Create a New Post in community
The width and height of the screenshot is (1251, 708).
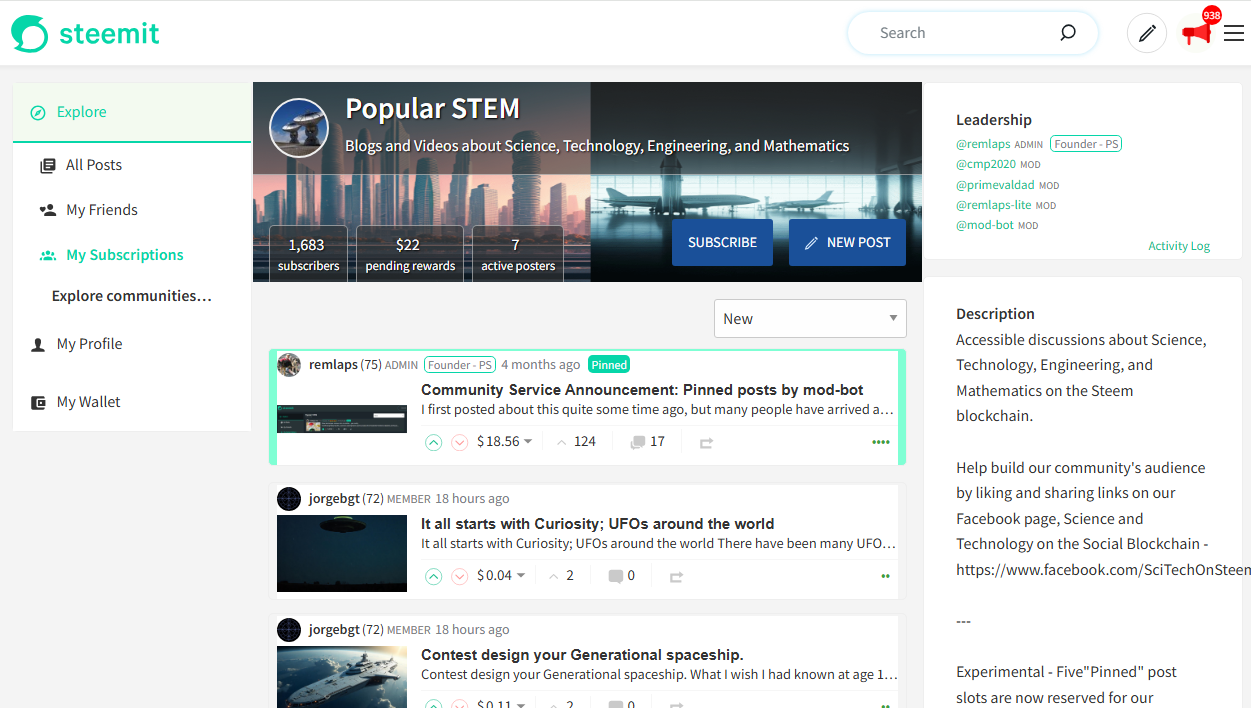coord(847,243)
